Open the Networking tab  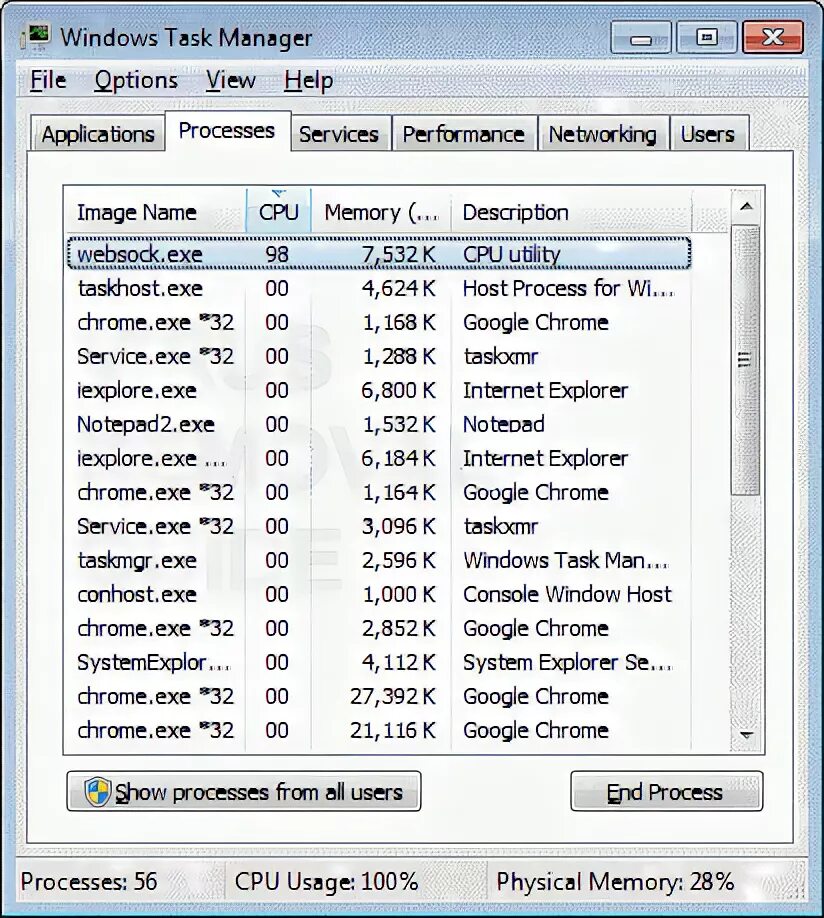603,134
